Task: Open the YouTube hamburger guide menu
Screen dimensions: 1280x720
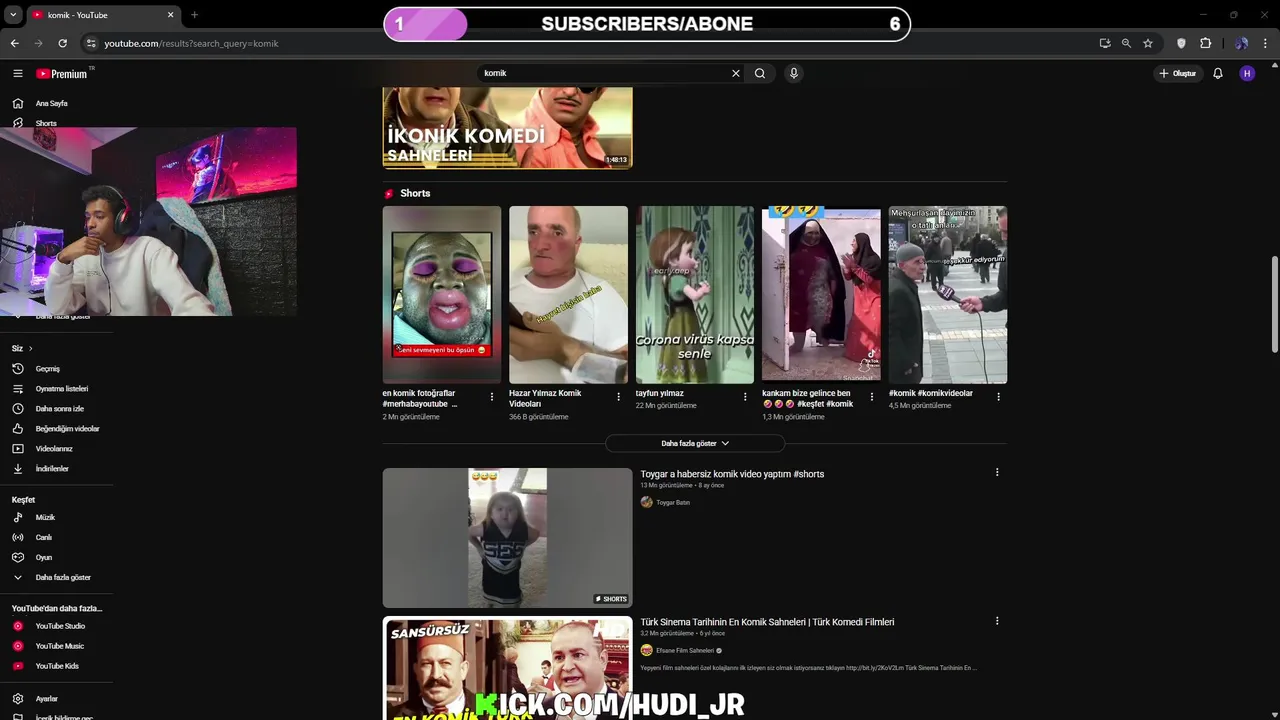Action: (x=17, y=73)
